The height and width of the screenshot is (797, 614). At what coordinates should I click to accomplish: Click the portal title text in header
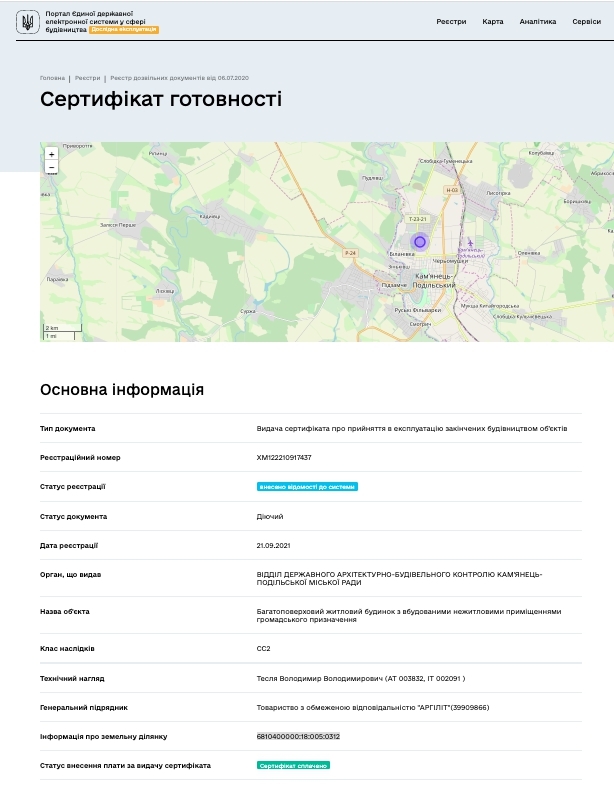(x=95, y=21)
